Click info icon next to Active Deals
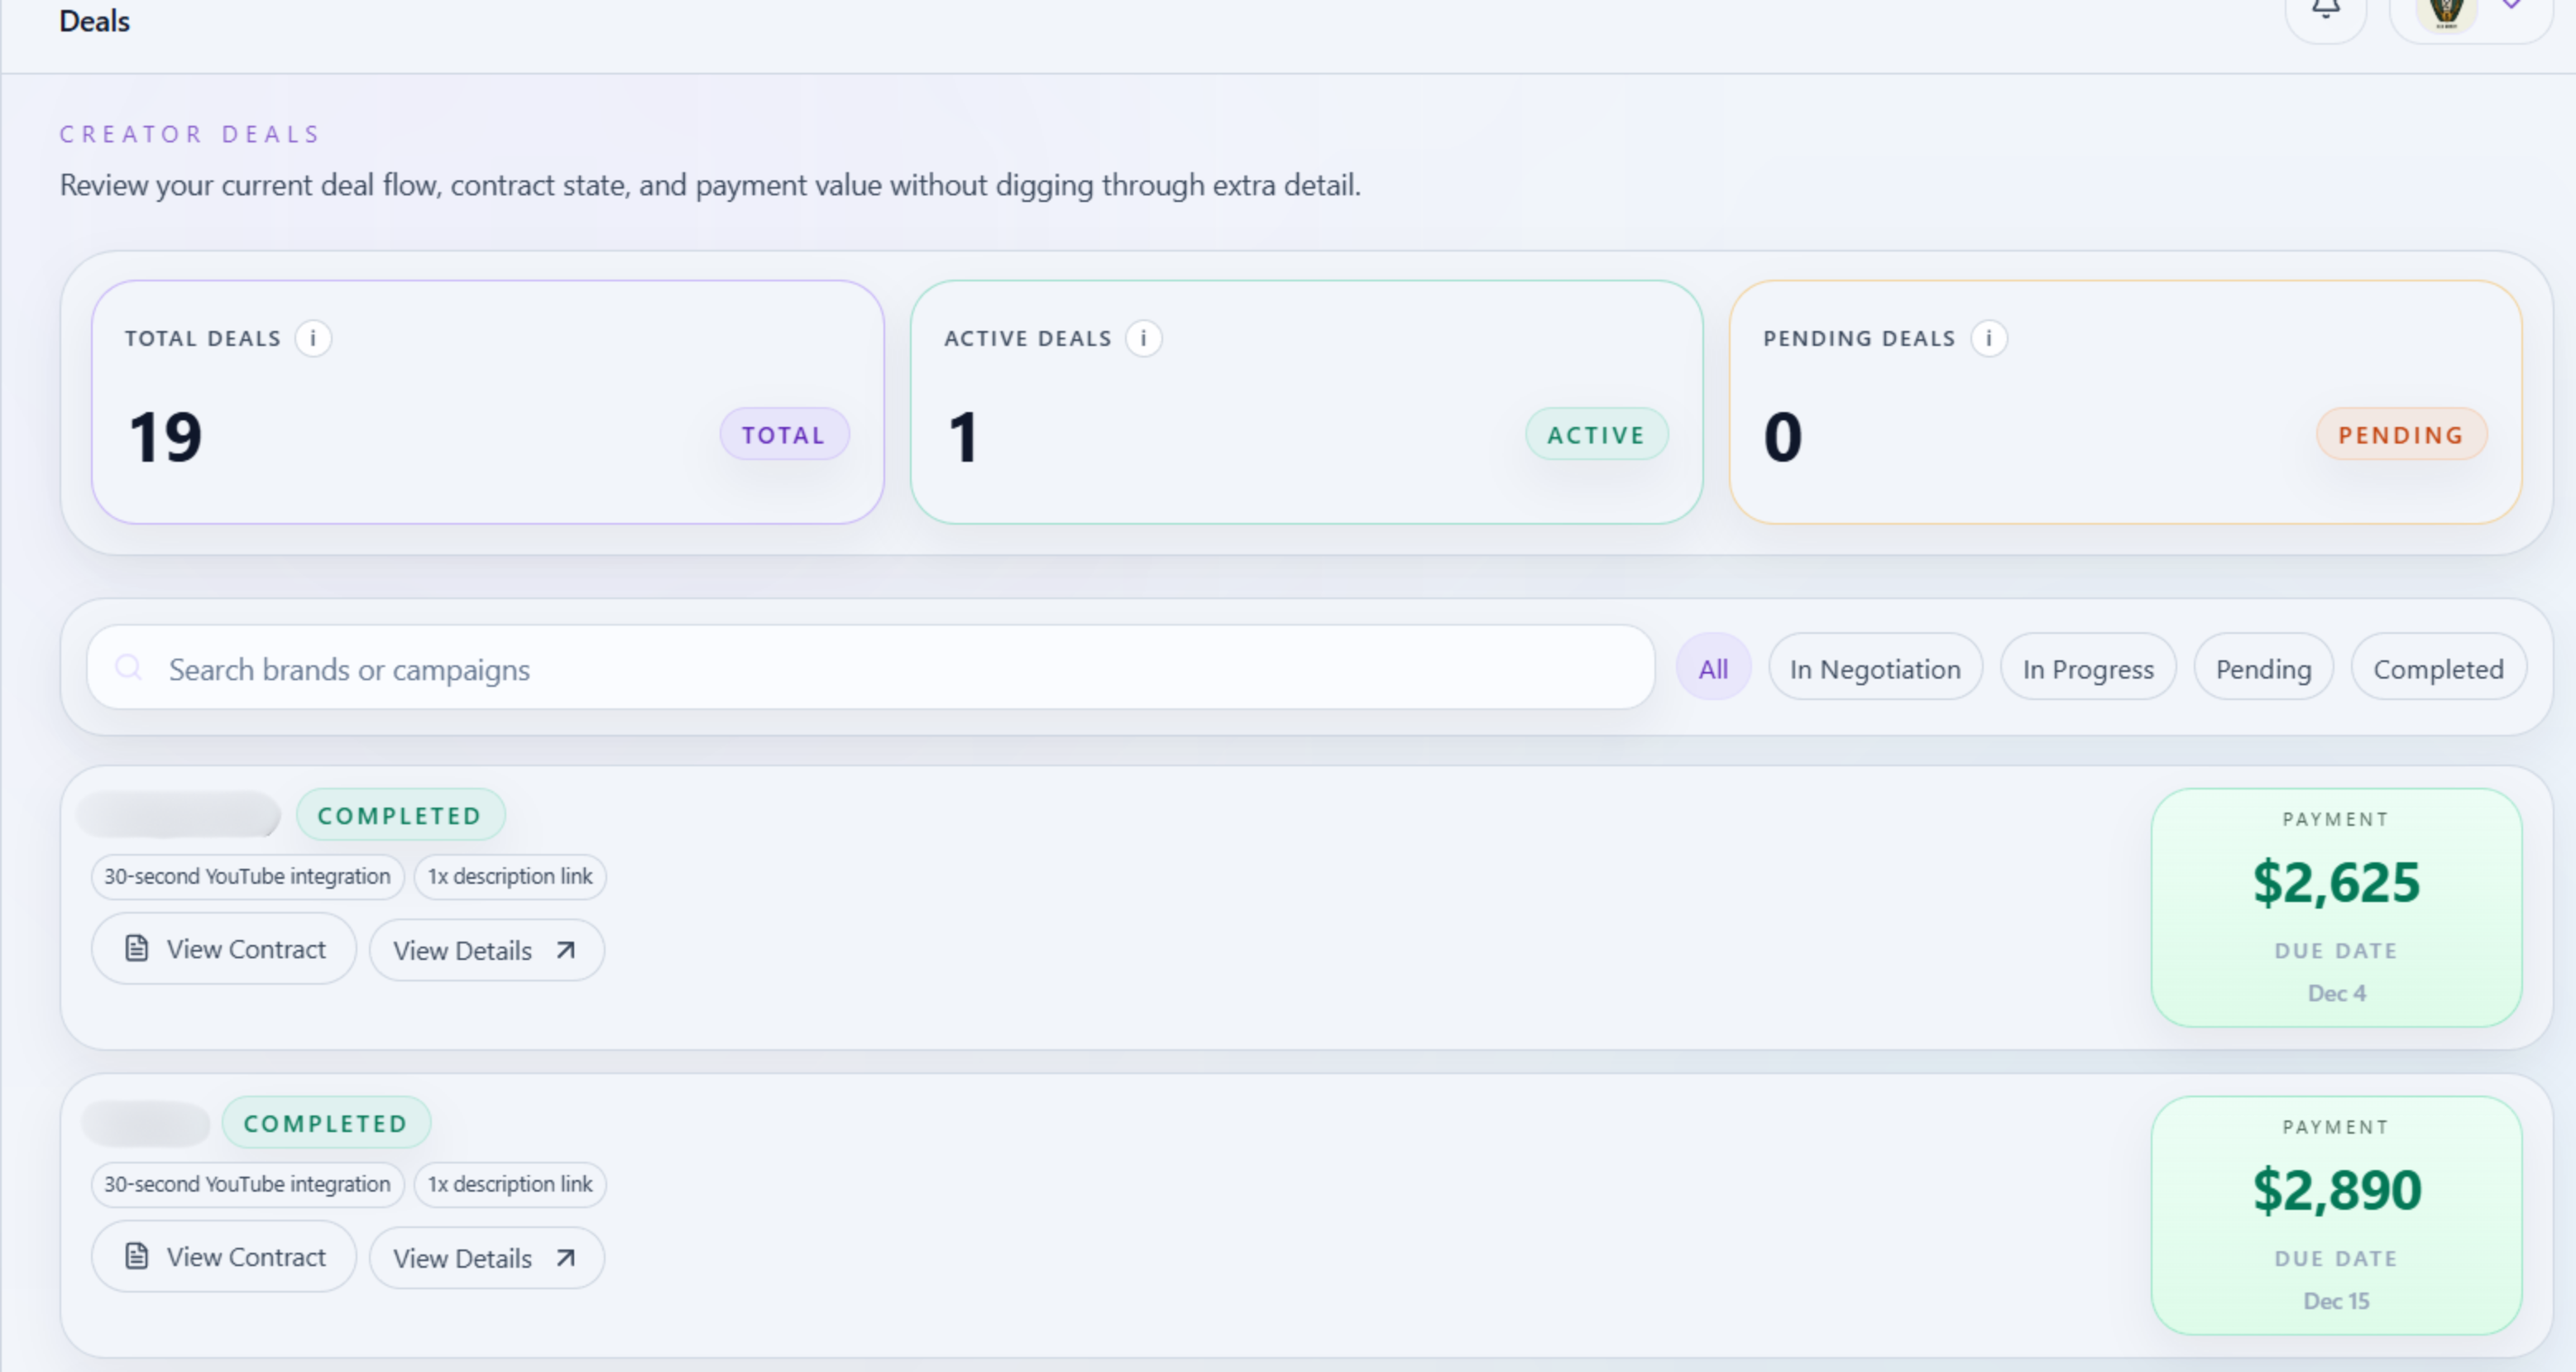This screenshot has height=1372, width=2576. (x=1143, y=339)
